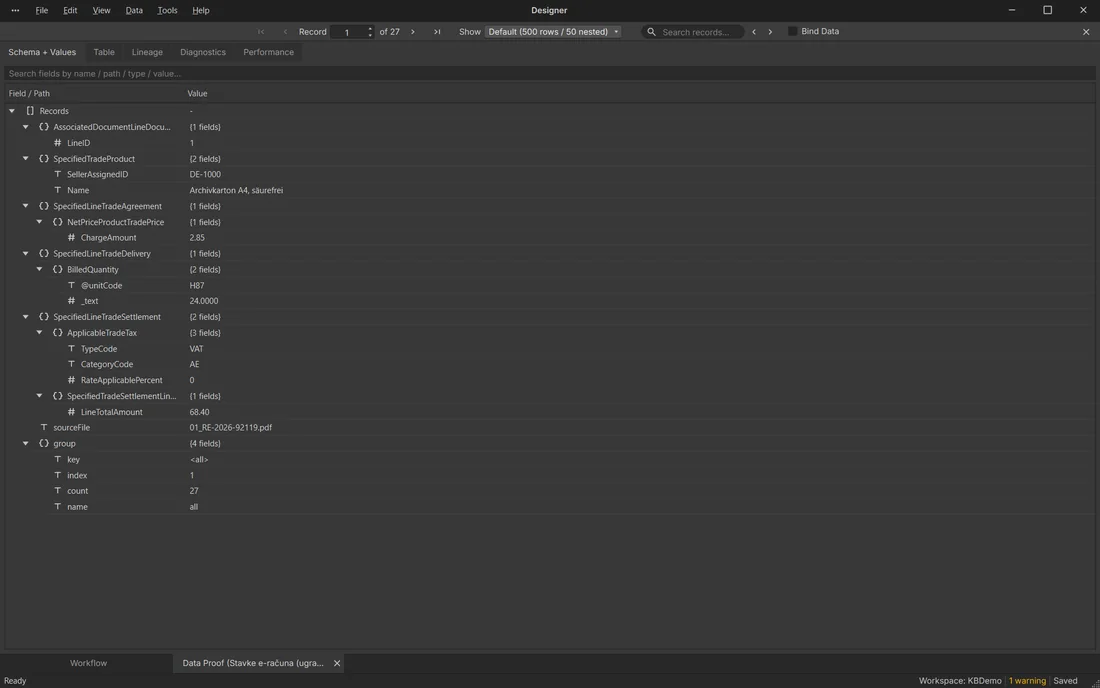Collapse the ApplicableTradeTax node
Image resolution: width=1100 pixels, height=688 pixels.
coord(39,332)
